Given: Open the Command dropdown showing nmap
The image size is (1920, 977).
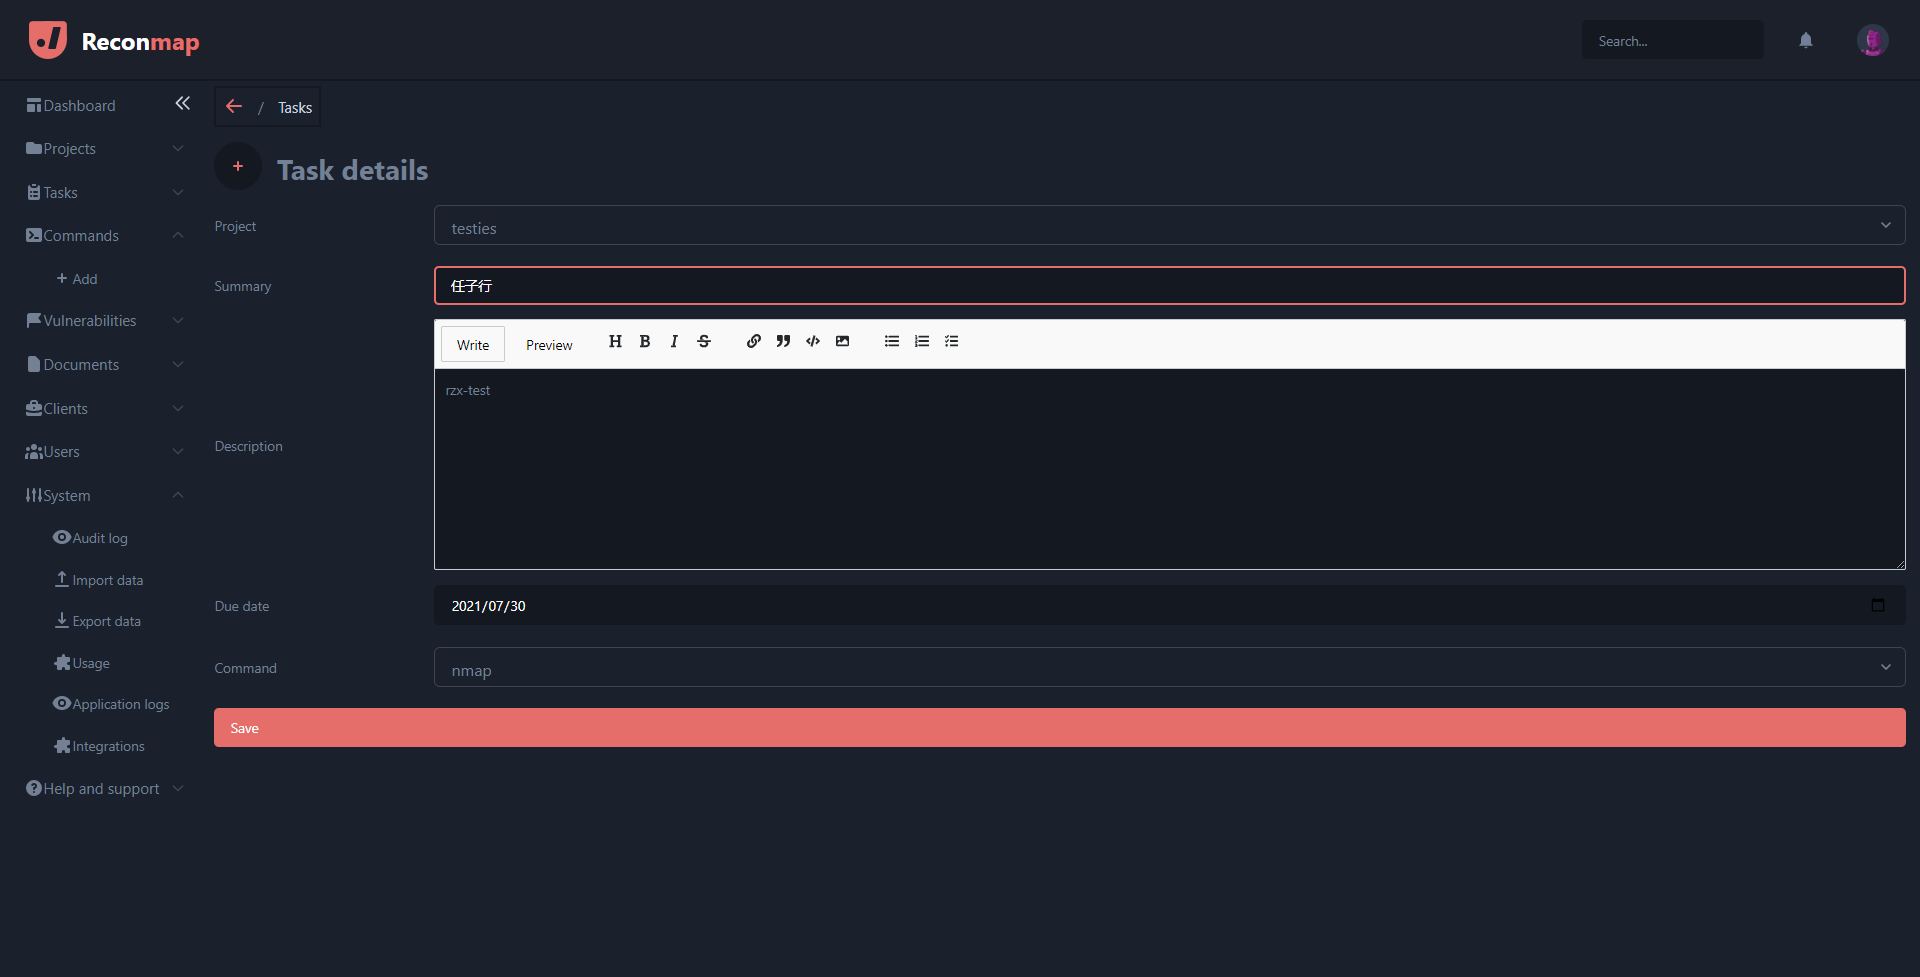Looking at the screenshot, I should pyautogui.click(x=1168, y=668).
